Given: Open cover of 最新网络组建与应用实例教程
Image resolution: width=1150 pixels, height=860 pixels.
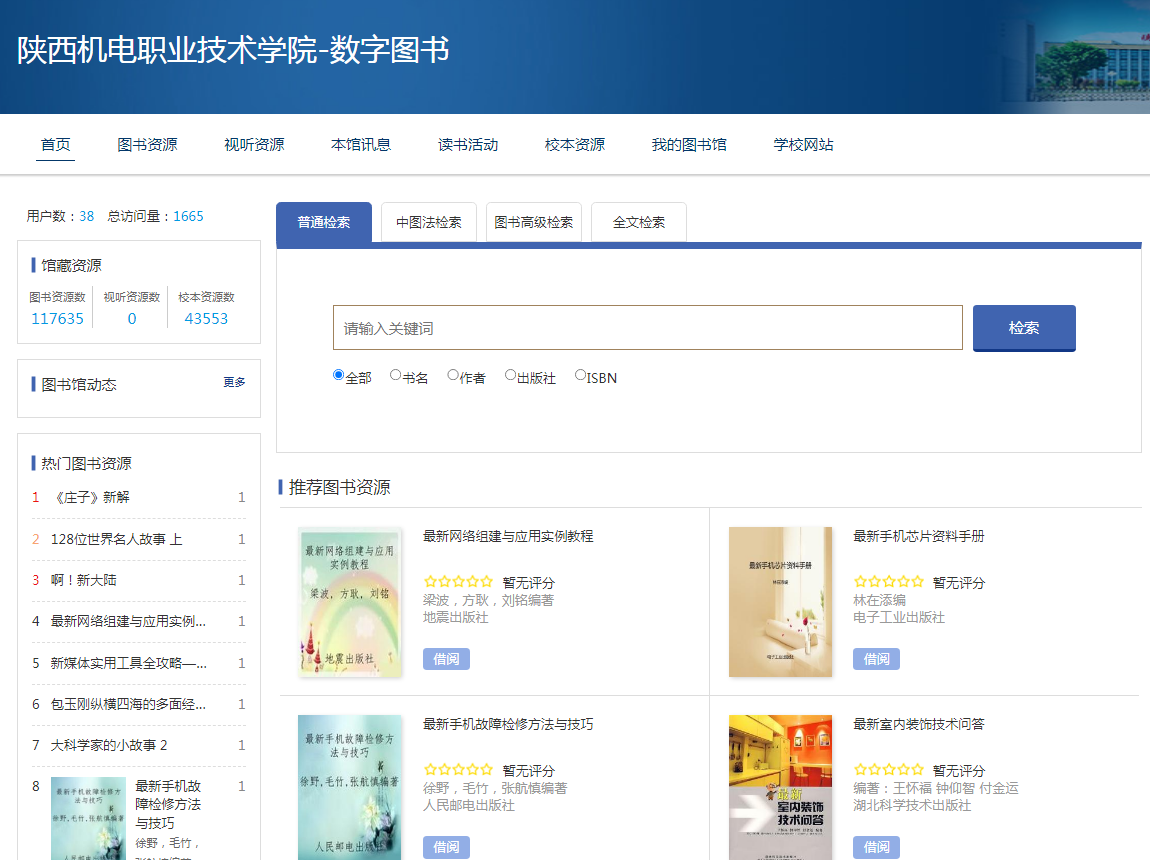Looking at the screenshot, I should point(350,602).
